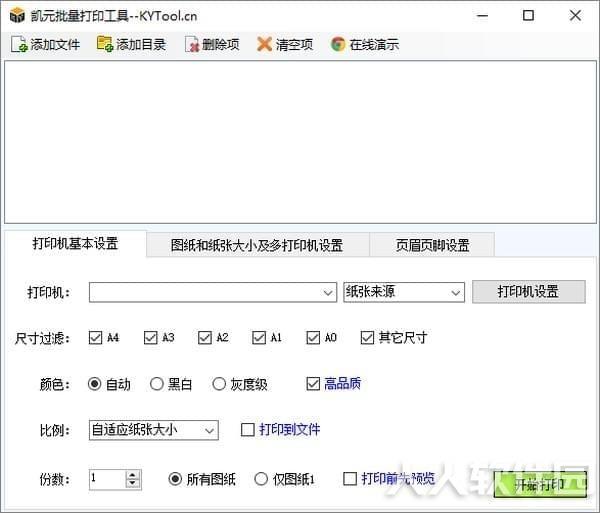This screenshot has height=513, width=600.
Task: Decrease copies with the 份数 down arrow
Action: (x=132, y=484)
